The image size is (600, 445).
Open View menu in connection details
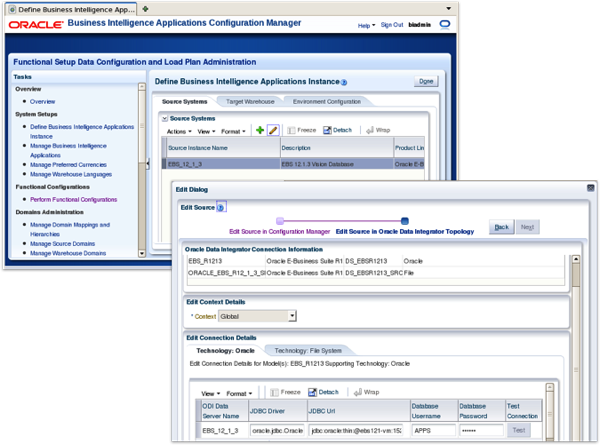click(210, 393)
